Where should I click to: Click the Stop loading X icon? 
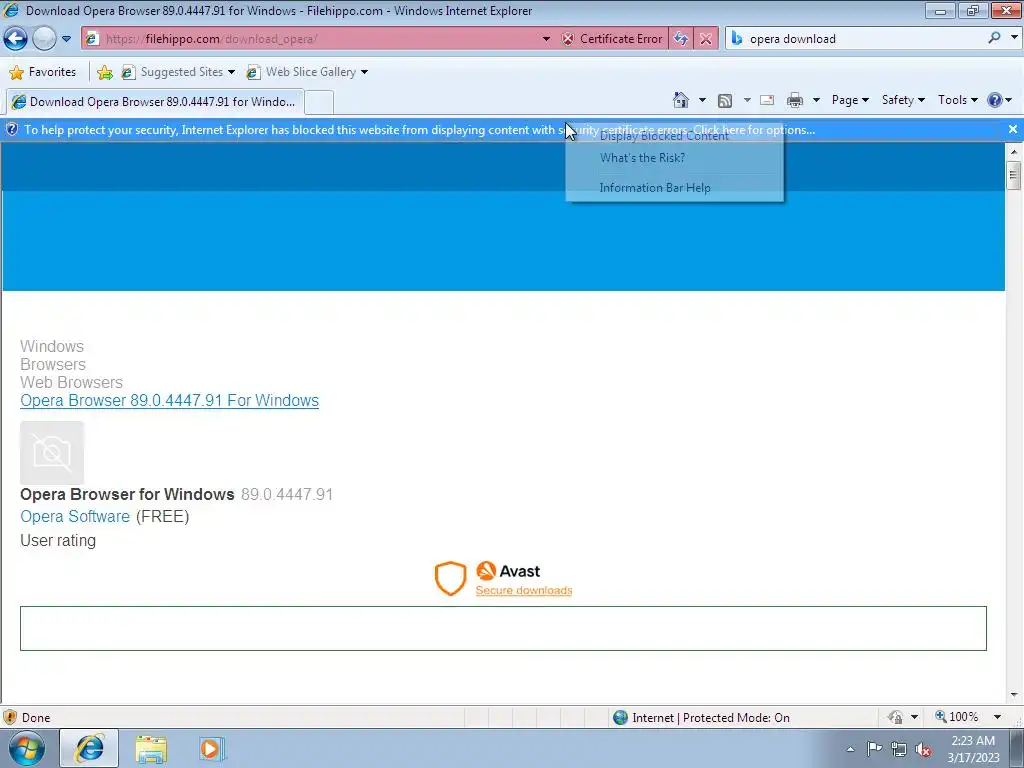[x=706, y=39]
